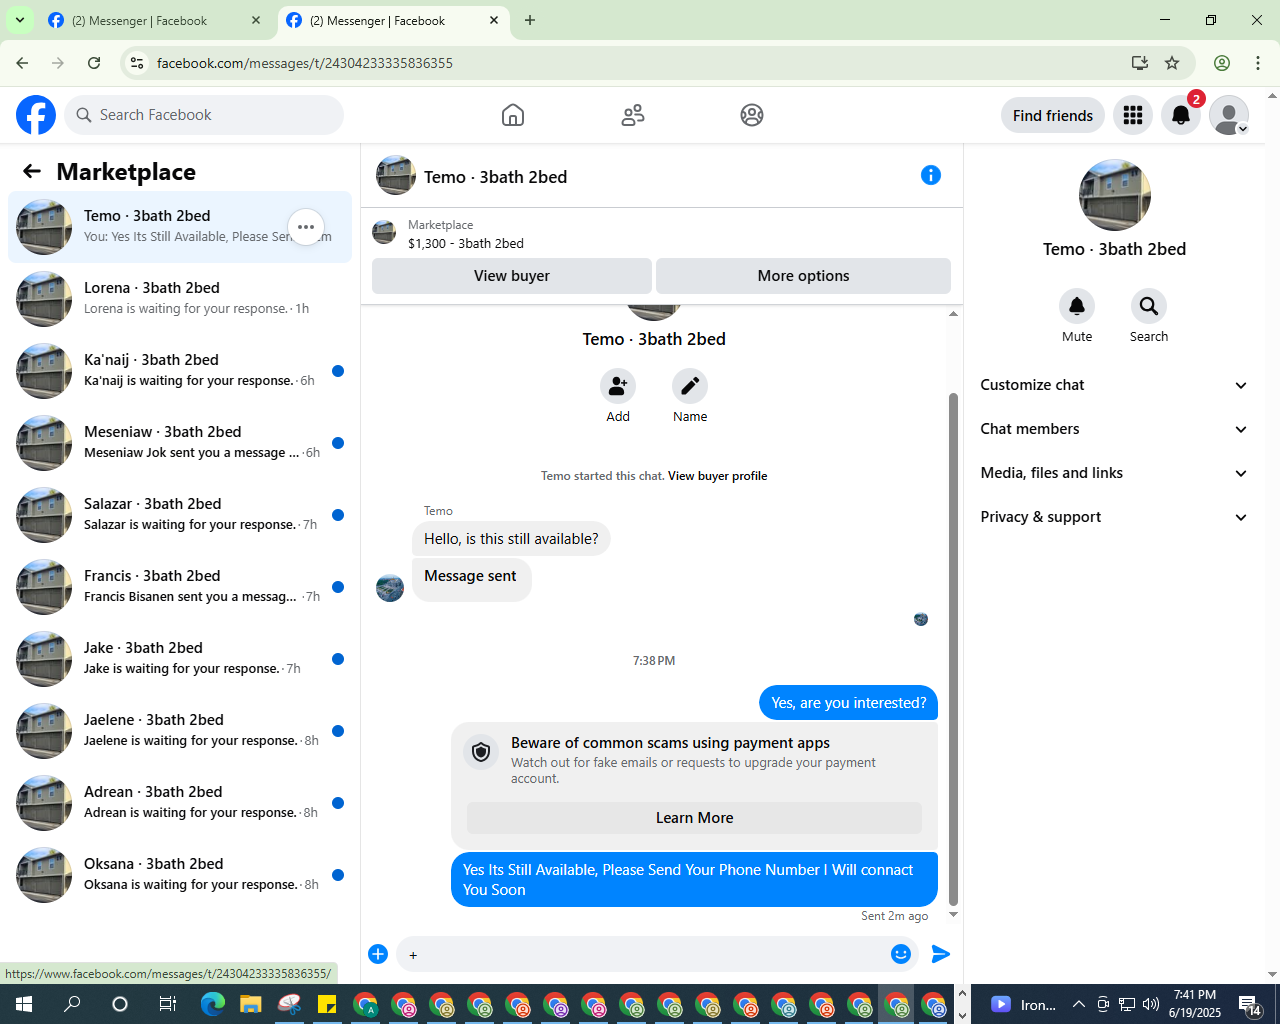Select the second Messenger browser tab

(392, 20)
